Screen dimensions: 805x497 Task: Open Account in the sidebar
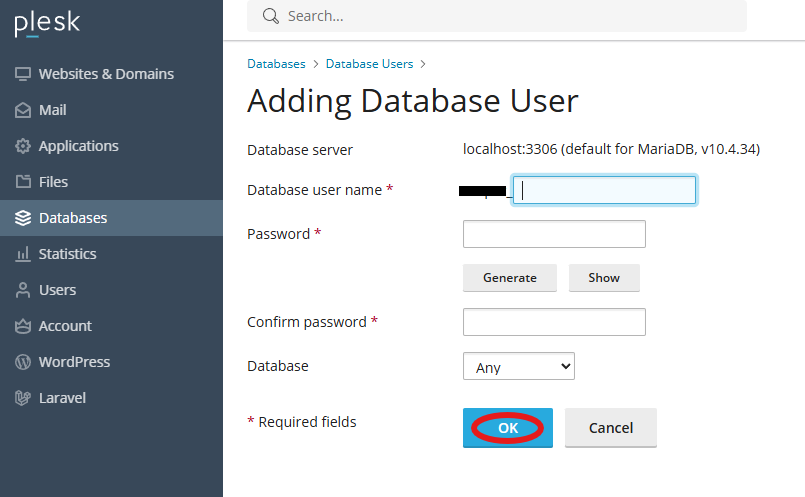click(x=111, y=326)
